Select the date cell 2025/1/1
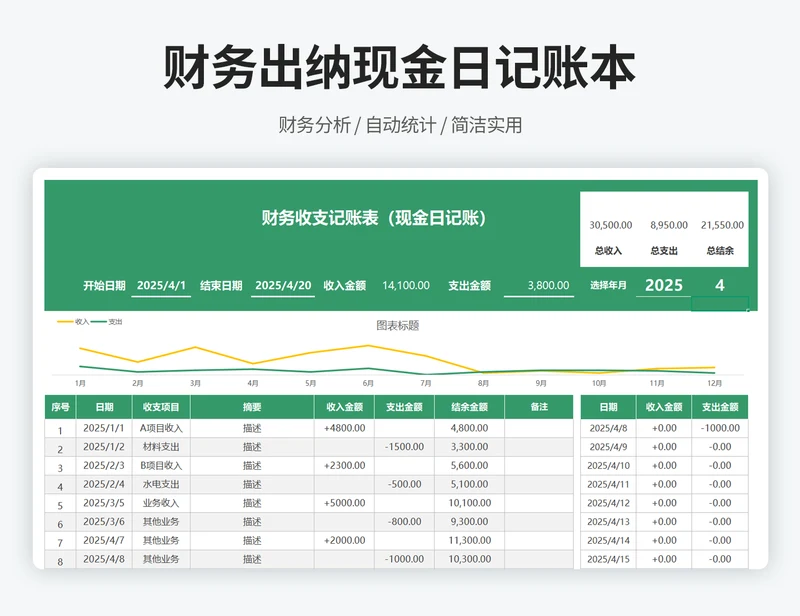This screenshot has height=616, width=800. tap(104, 428)
